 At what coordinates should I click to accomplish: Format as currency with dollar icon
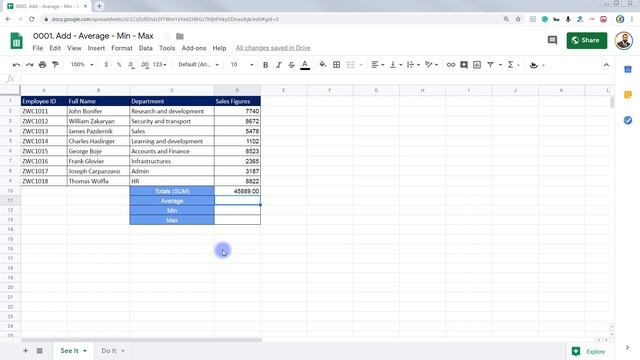[x=106, y=64]
